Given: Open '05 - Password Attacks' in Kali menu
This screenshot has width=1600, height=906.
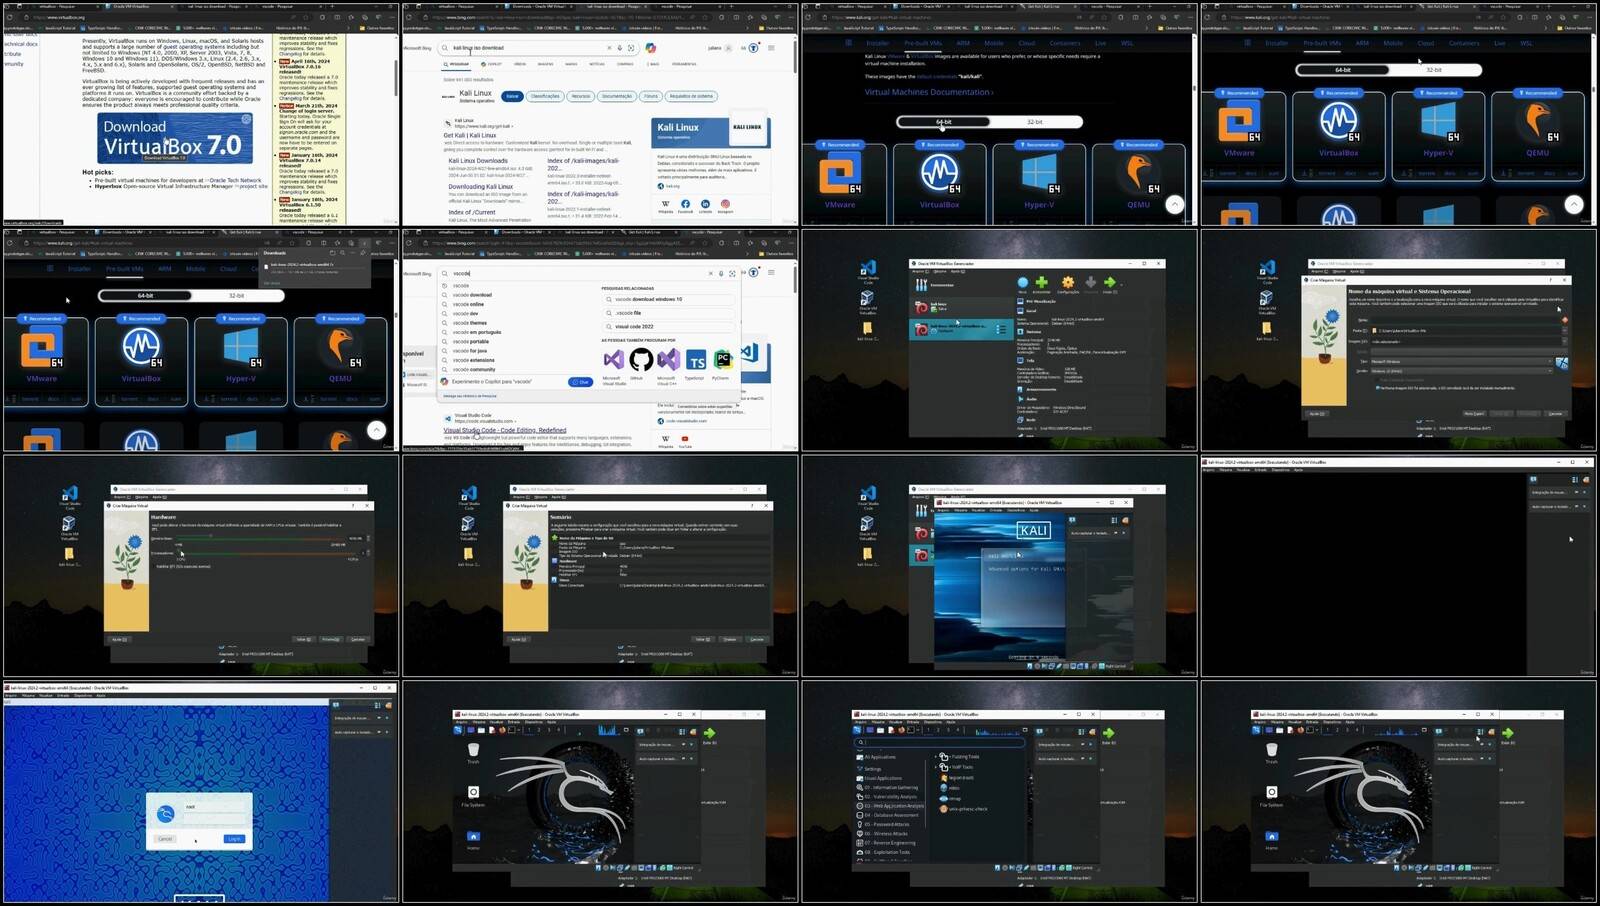Looking at the screenshot, I should [x=884, y=825].
